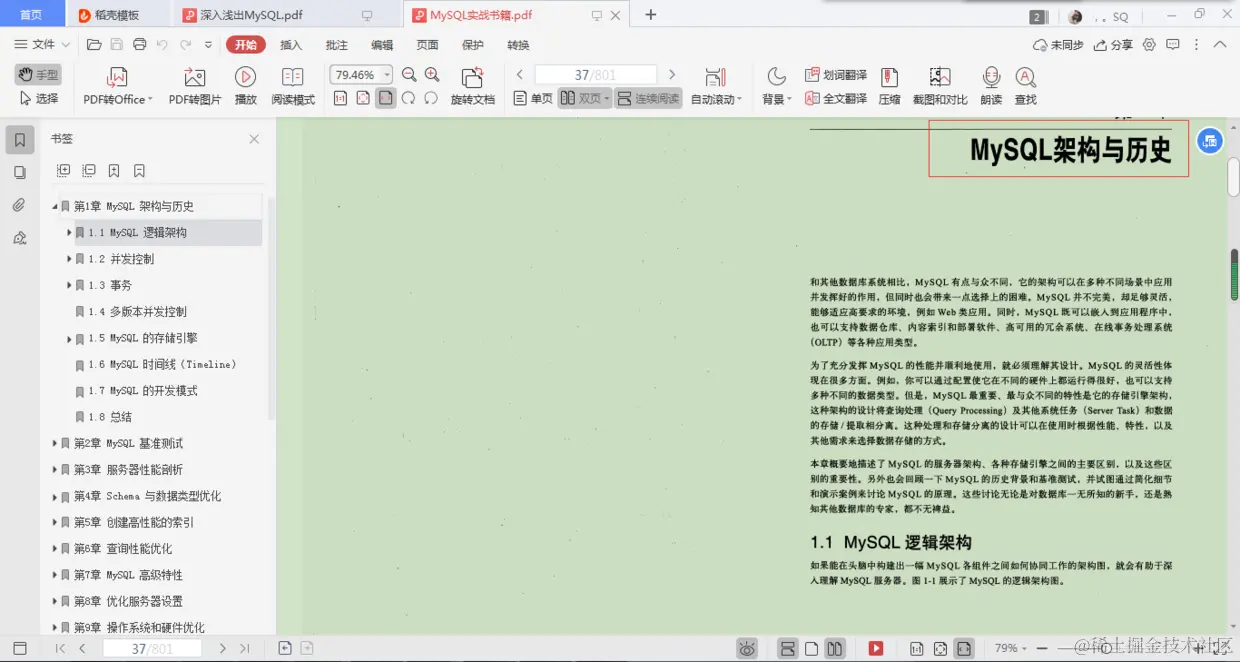The image size is (1240, 662).
Task: Collapse all bookmarks icon in 书签 panel
Action: (89, 171)
